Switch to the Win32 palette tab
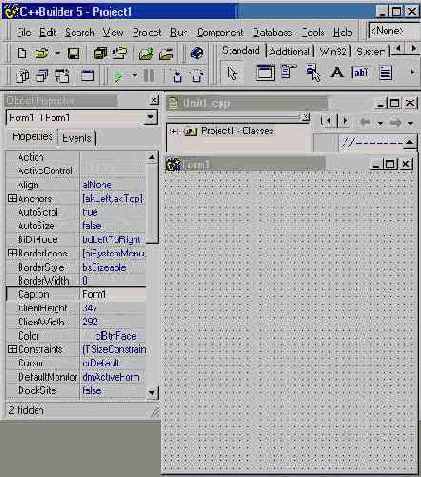This screenshot has height=477, width=421. pyautogui.click(x=333, y=52)
